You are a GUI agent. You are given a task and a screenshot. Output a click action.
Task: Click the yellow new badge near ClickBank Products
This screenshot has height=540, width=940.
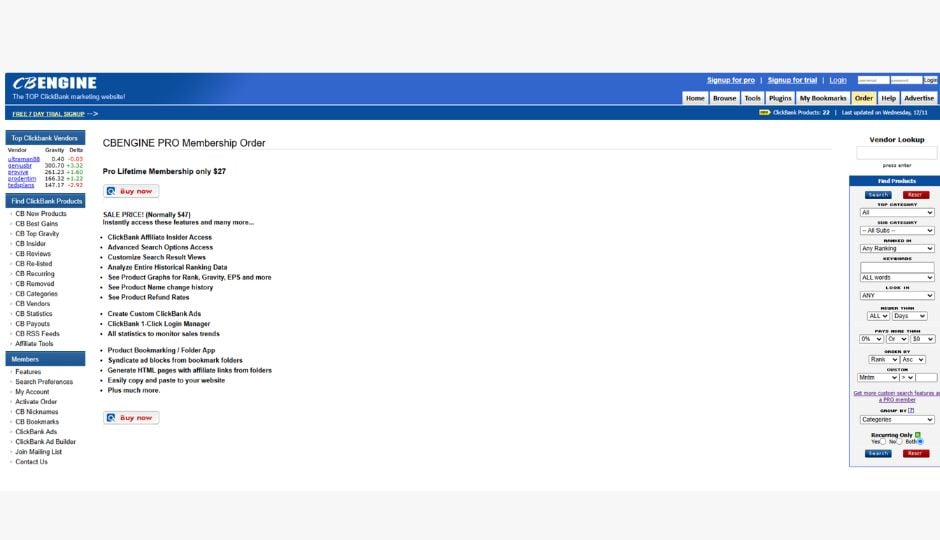(764, 113)
